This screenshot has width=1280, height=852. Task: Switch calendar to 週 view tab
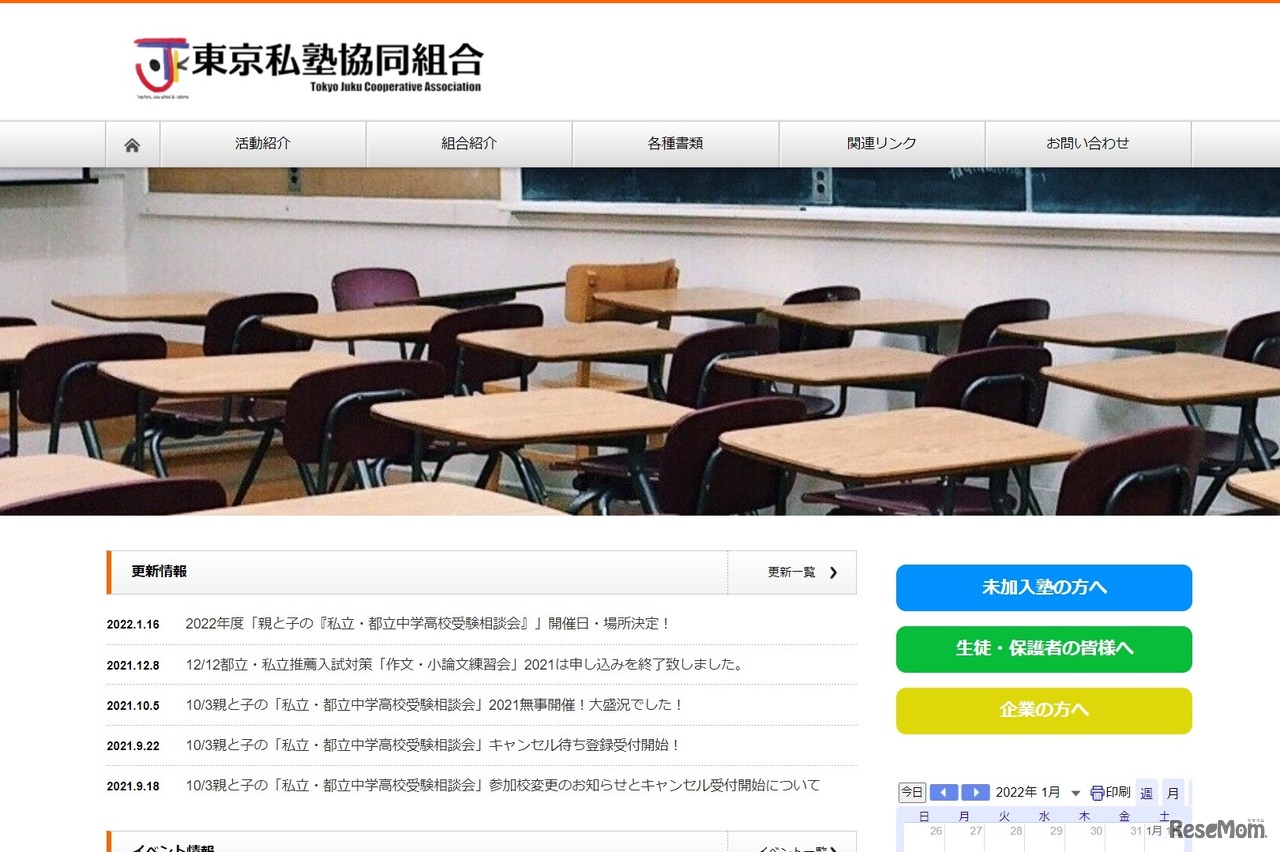point(1147,793)
